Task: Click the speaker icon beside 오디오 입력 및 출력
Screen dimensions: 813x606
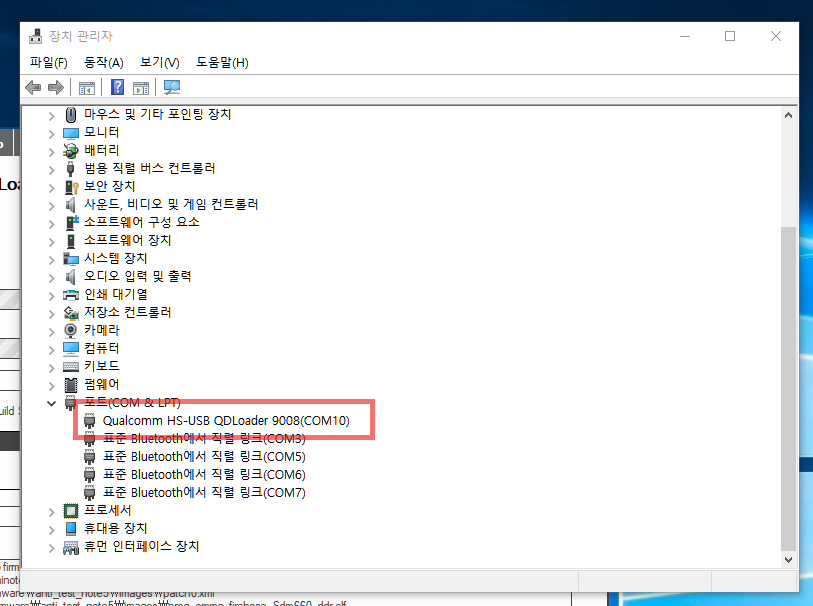Action: coord(71,277)
